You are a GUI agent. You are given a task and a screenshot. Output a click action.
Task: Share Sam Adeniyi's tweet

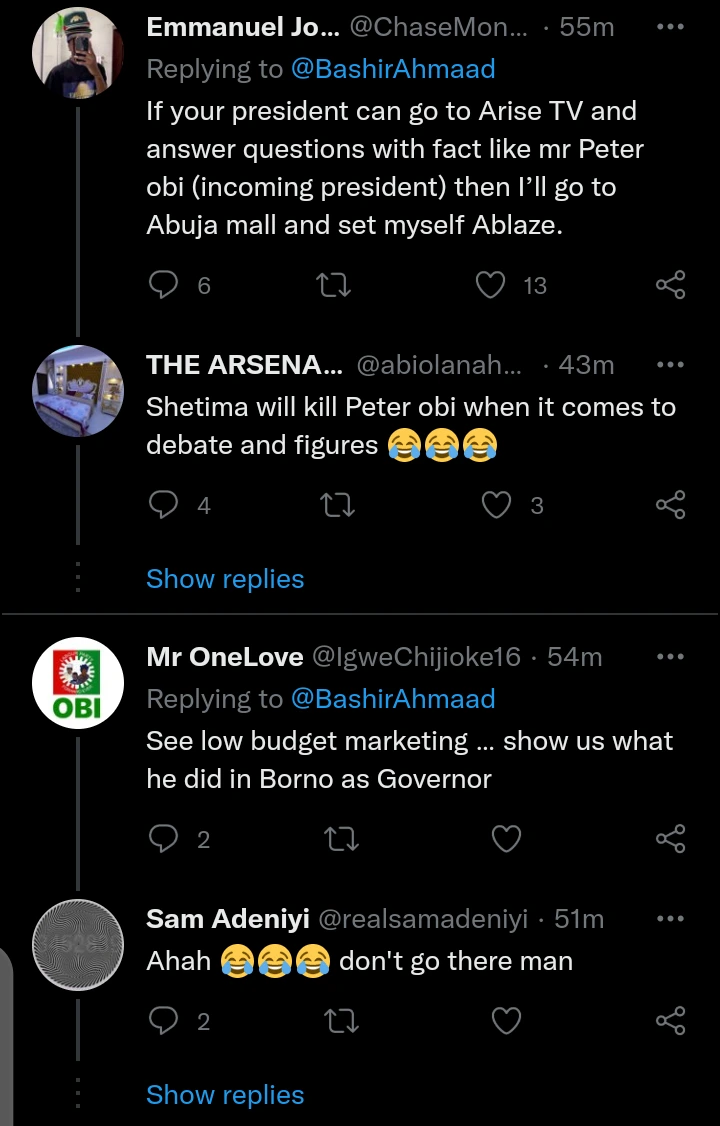click(670, 1021)
